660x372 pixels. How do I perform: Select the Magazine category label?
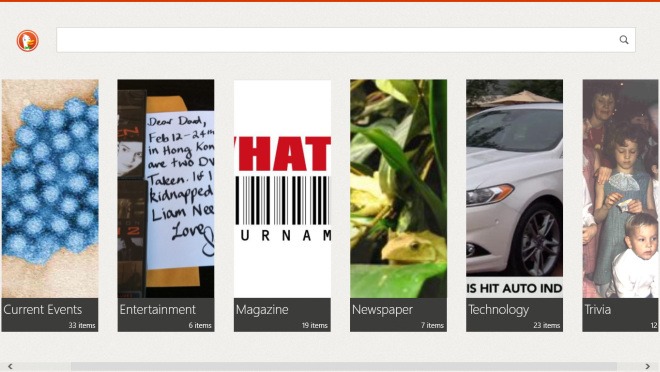262,310
